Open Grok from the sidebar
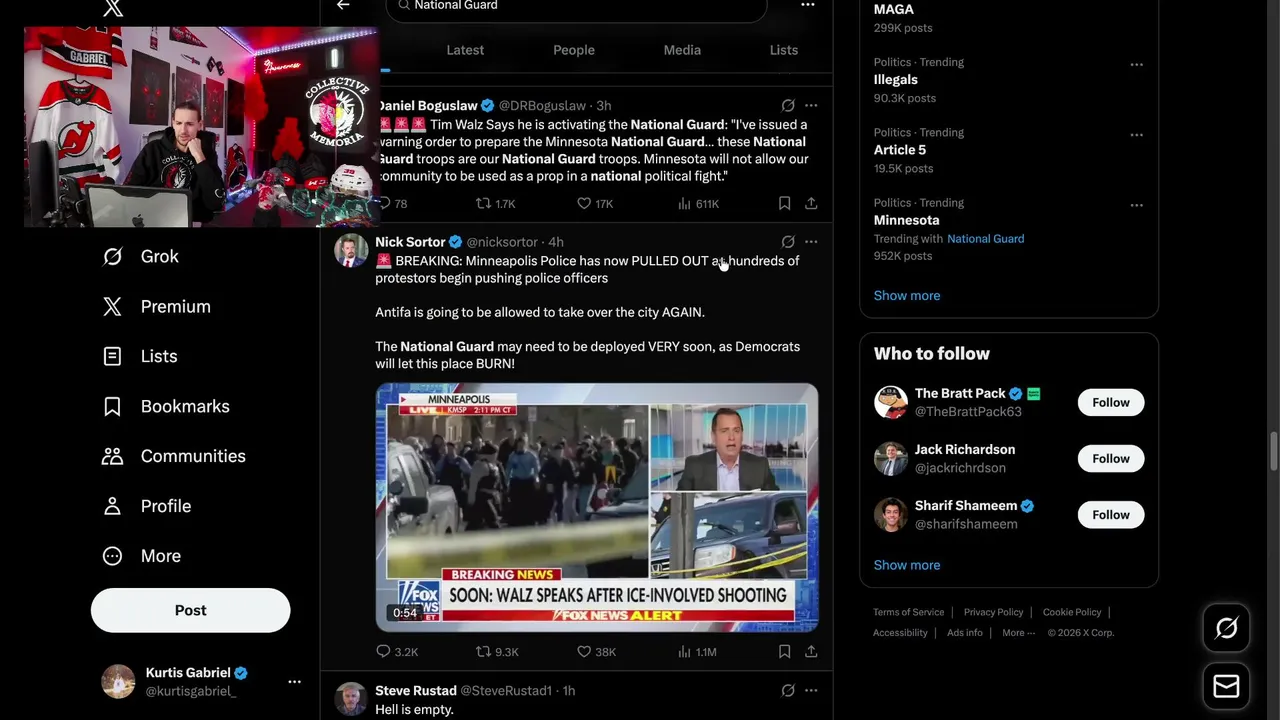This screenshot has width=1280, height=720. coord(159,257)
